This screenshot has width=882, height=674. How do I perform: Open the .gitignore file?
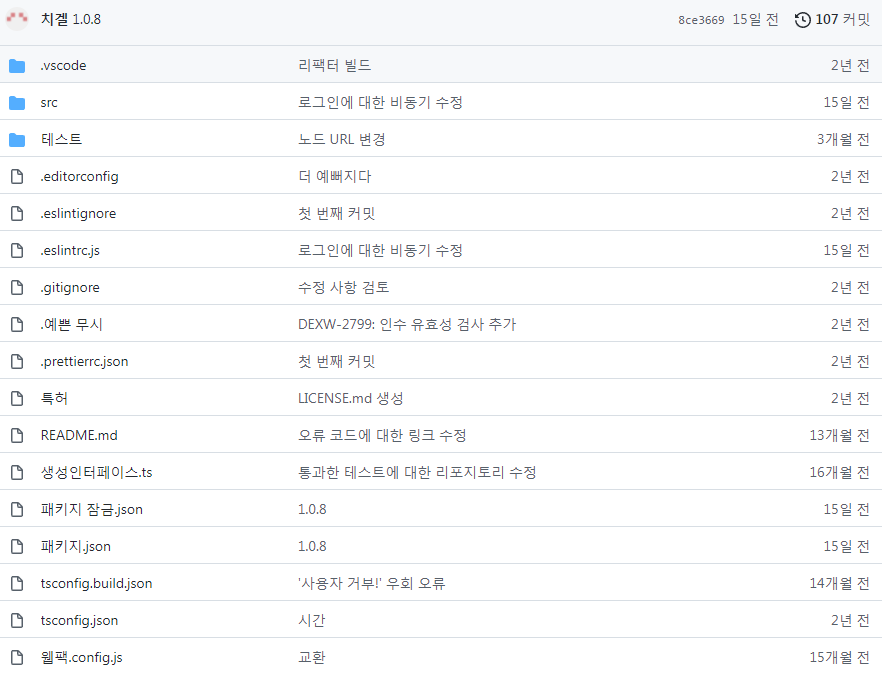click(x=70, y=287)
